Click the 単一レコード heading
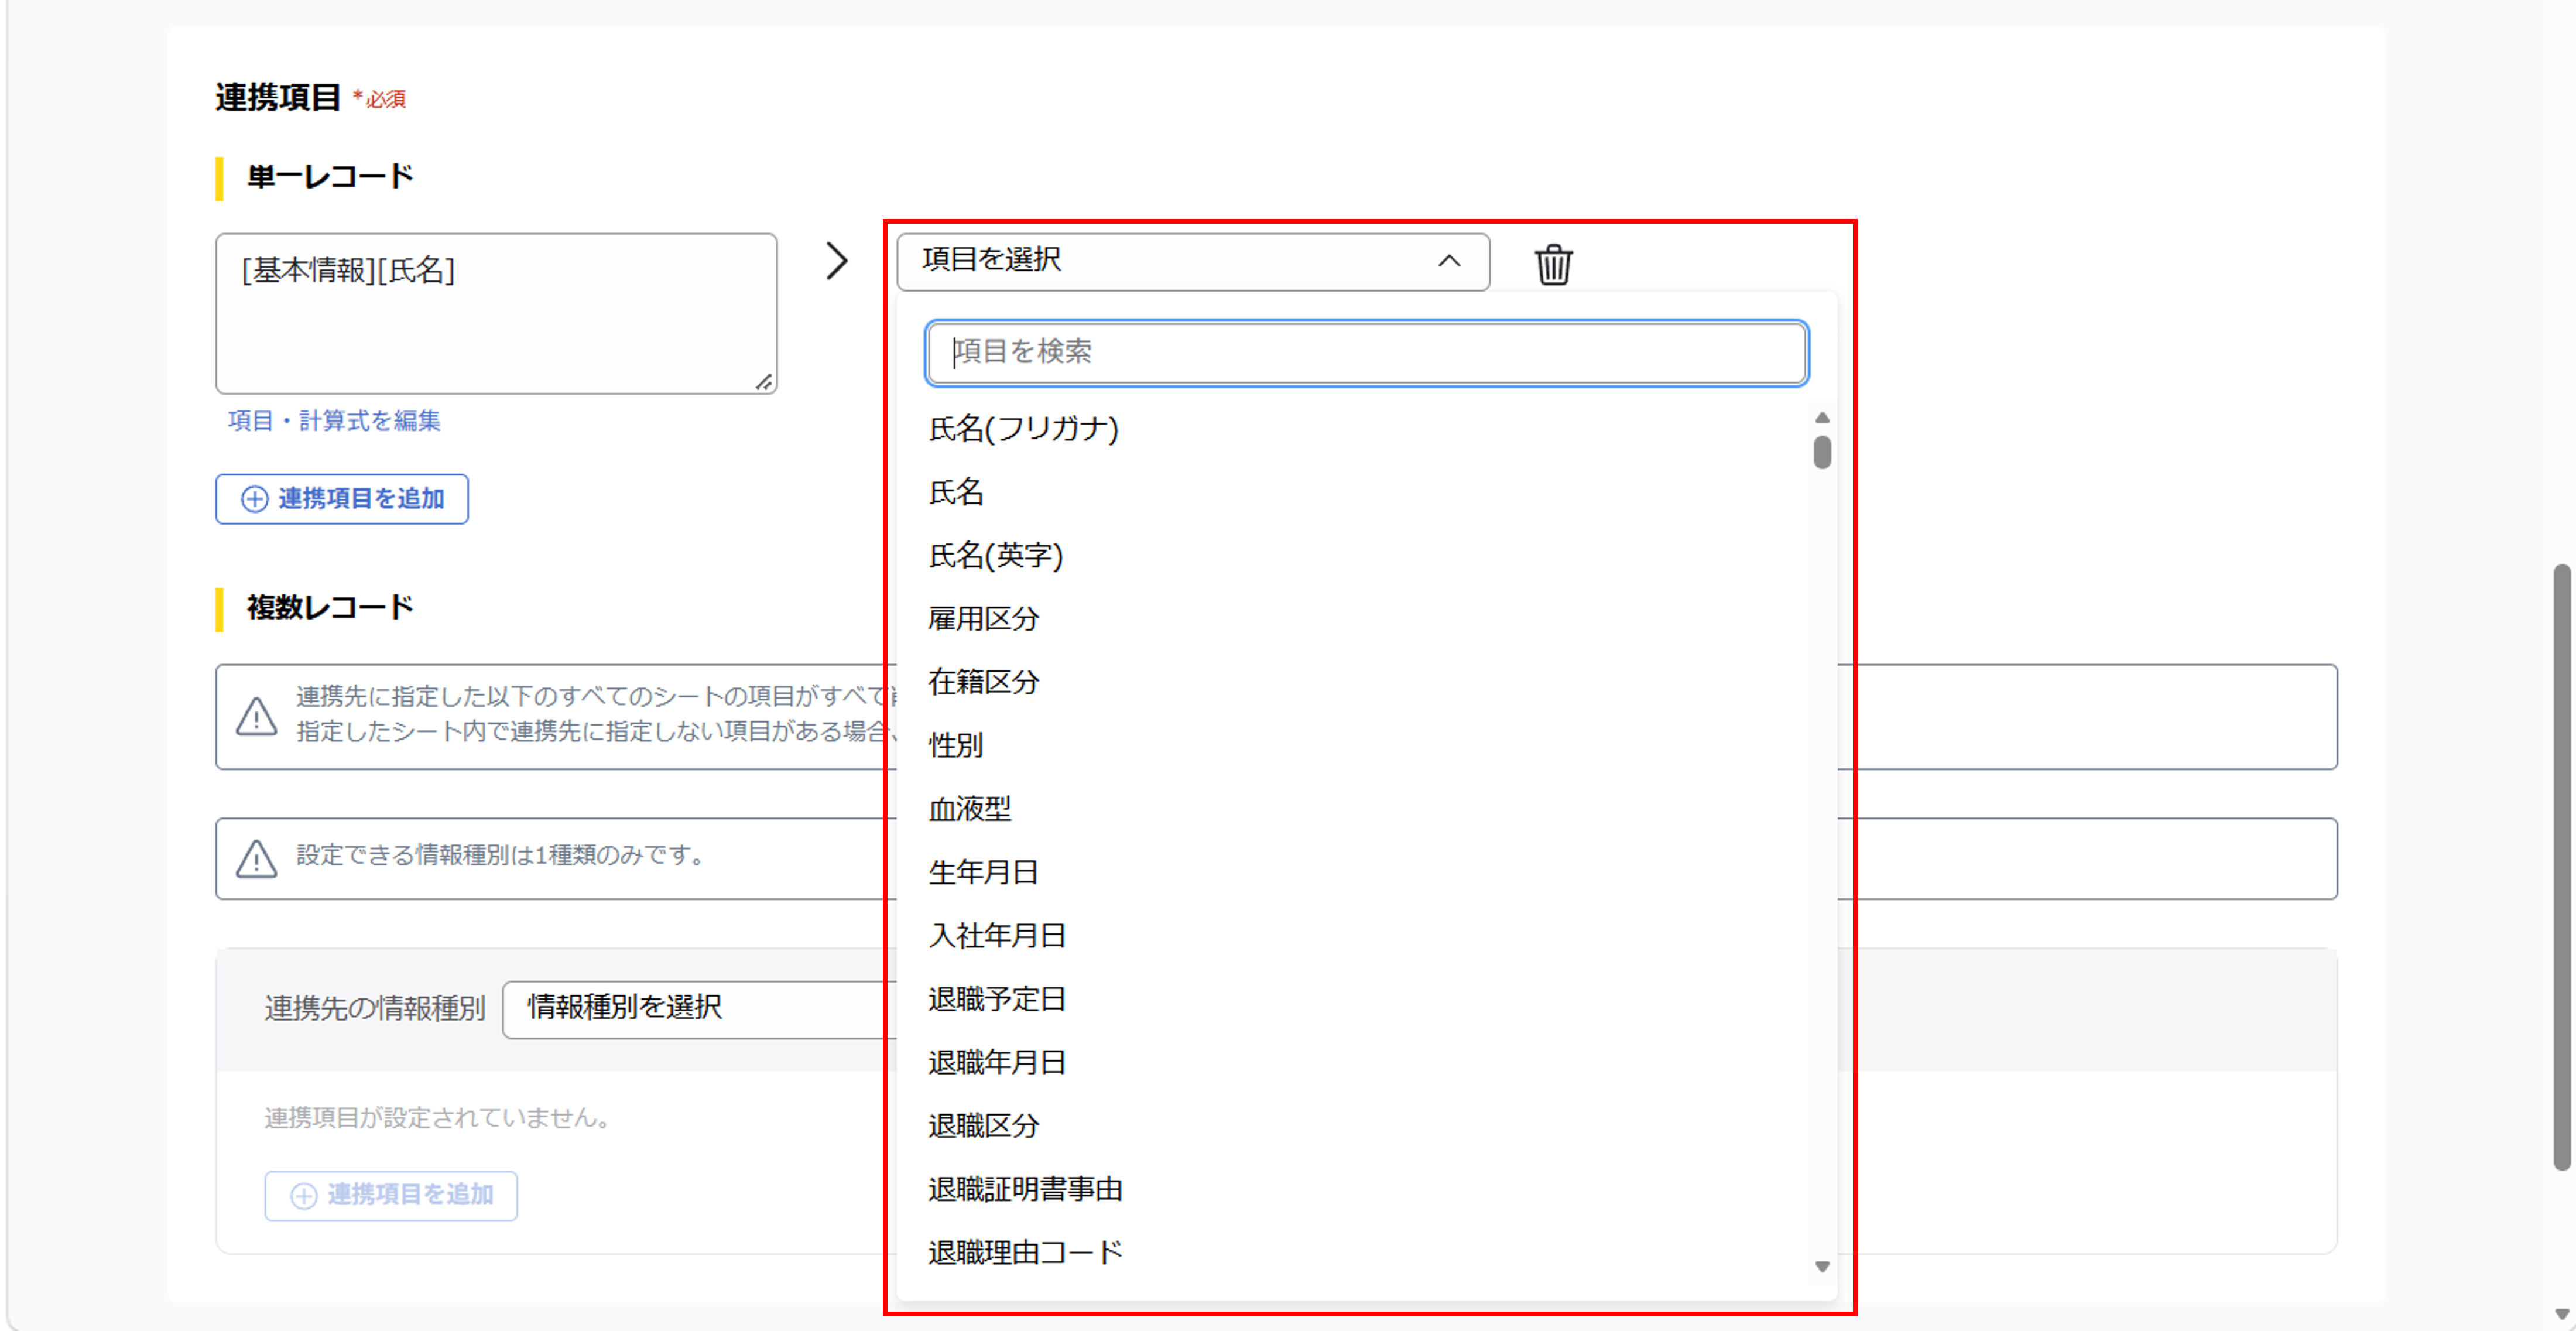Image resolution: width=2576 pixels, height=1331 pixels. click(330, 177)
